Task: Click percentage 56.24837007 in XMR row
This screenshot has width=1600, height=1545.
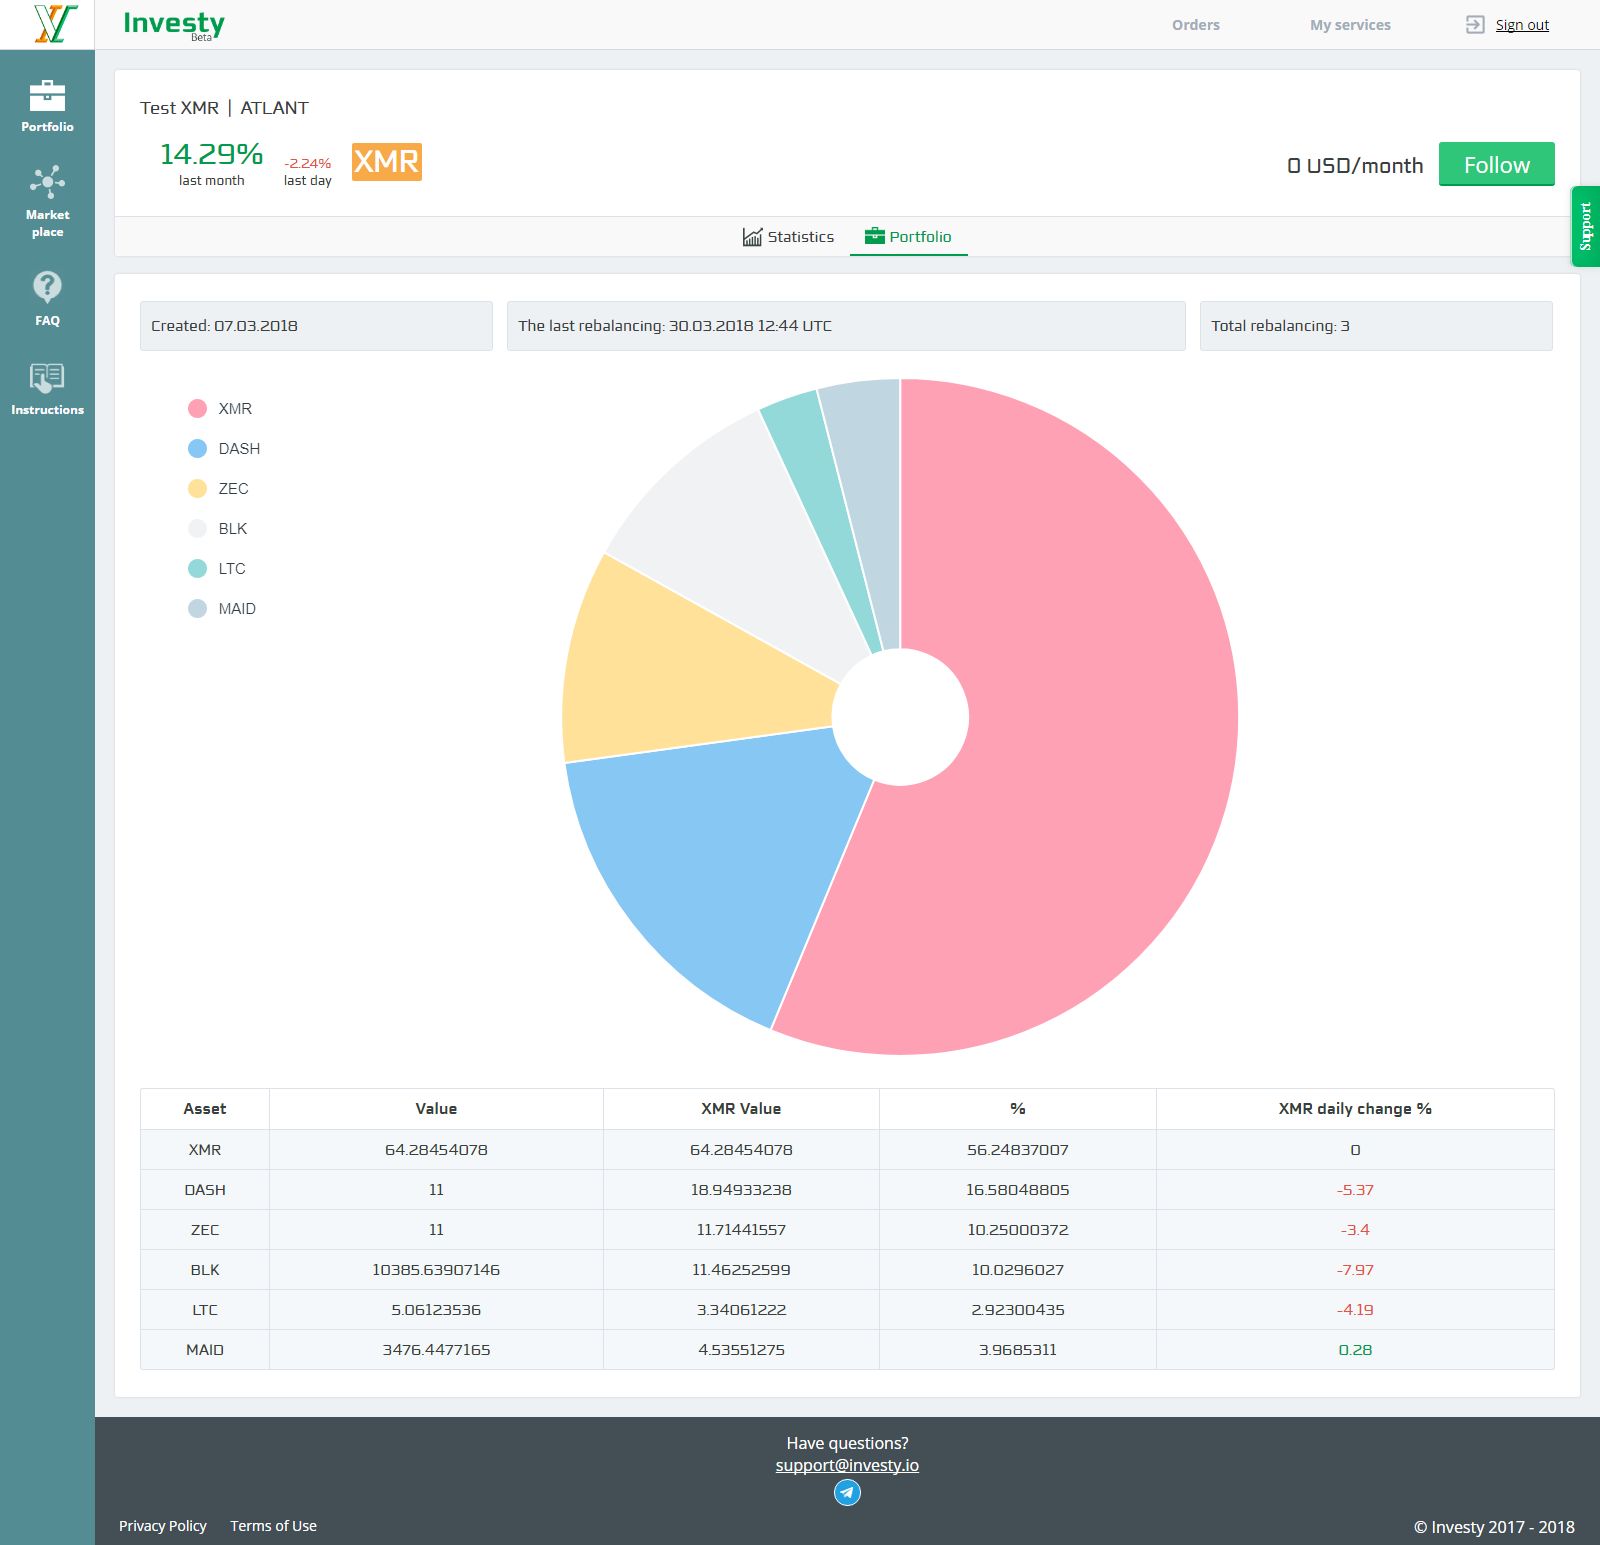Action: coord(1018,1150)
